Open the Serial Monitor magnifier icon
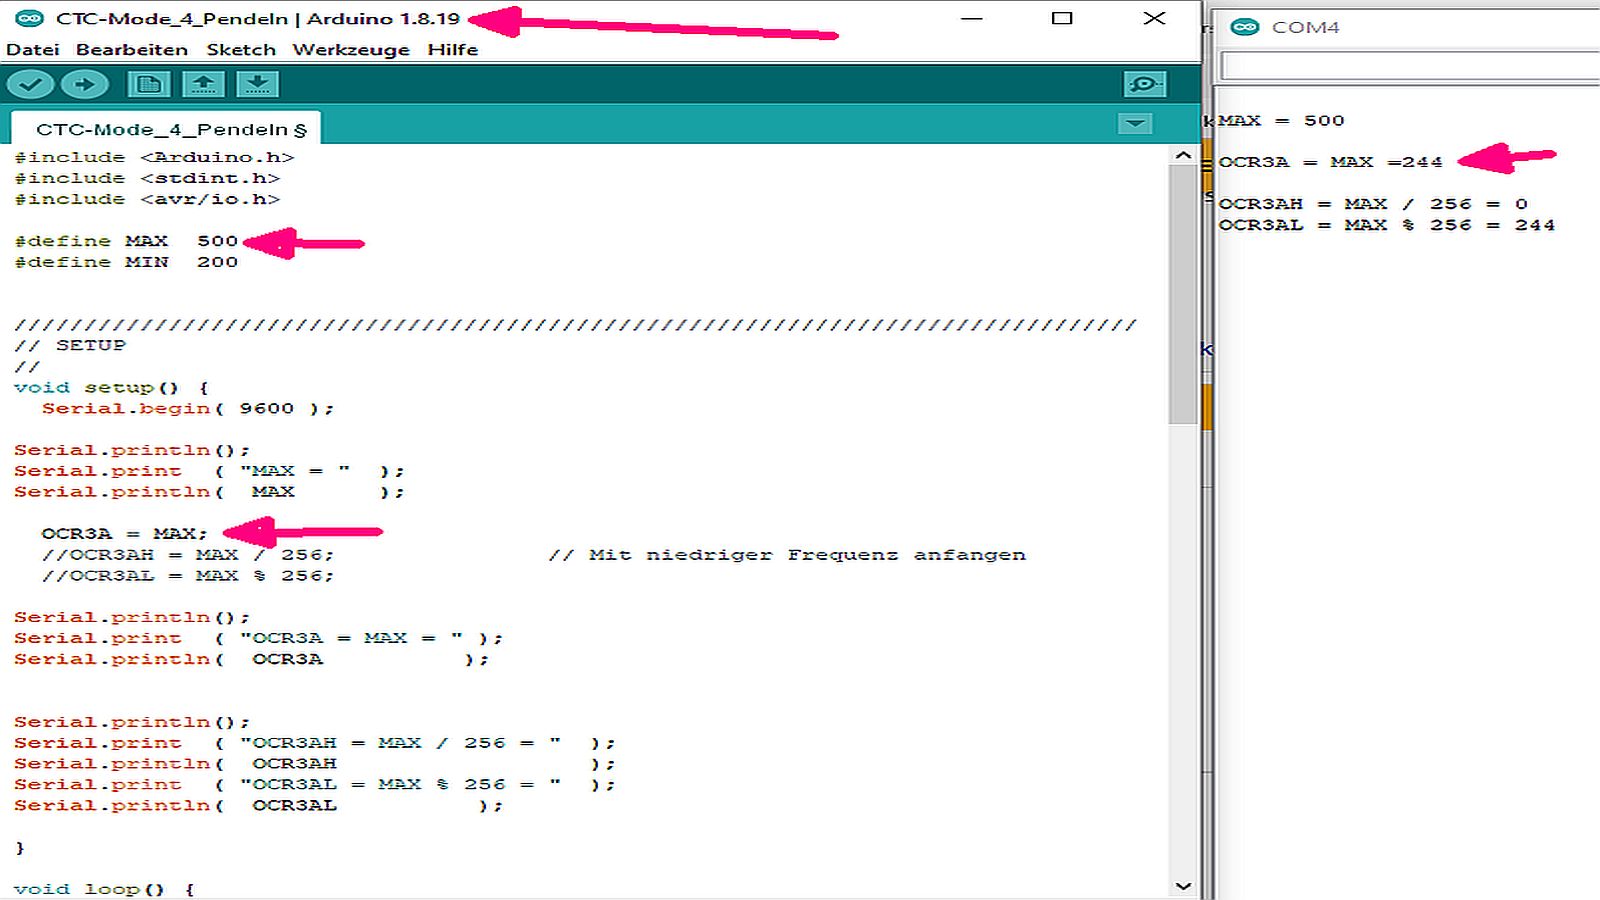 coord(1145,84)
